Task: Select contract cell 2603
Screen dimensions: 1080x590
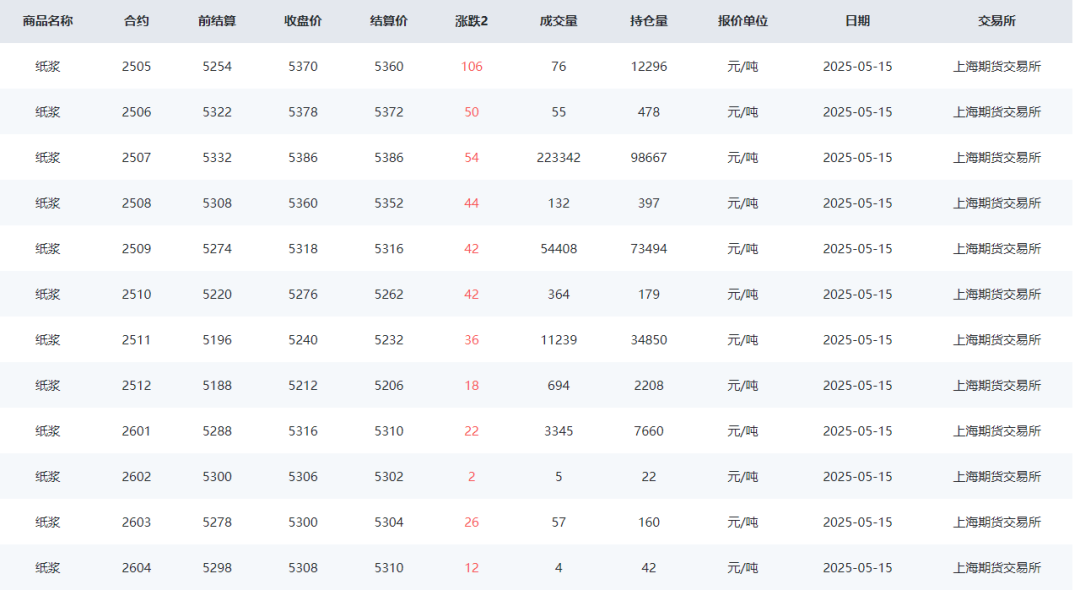Action: (x=136, y=523)
